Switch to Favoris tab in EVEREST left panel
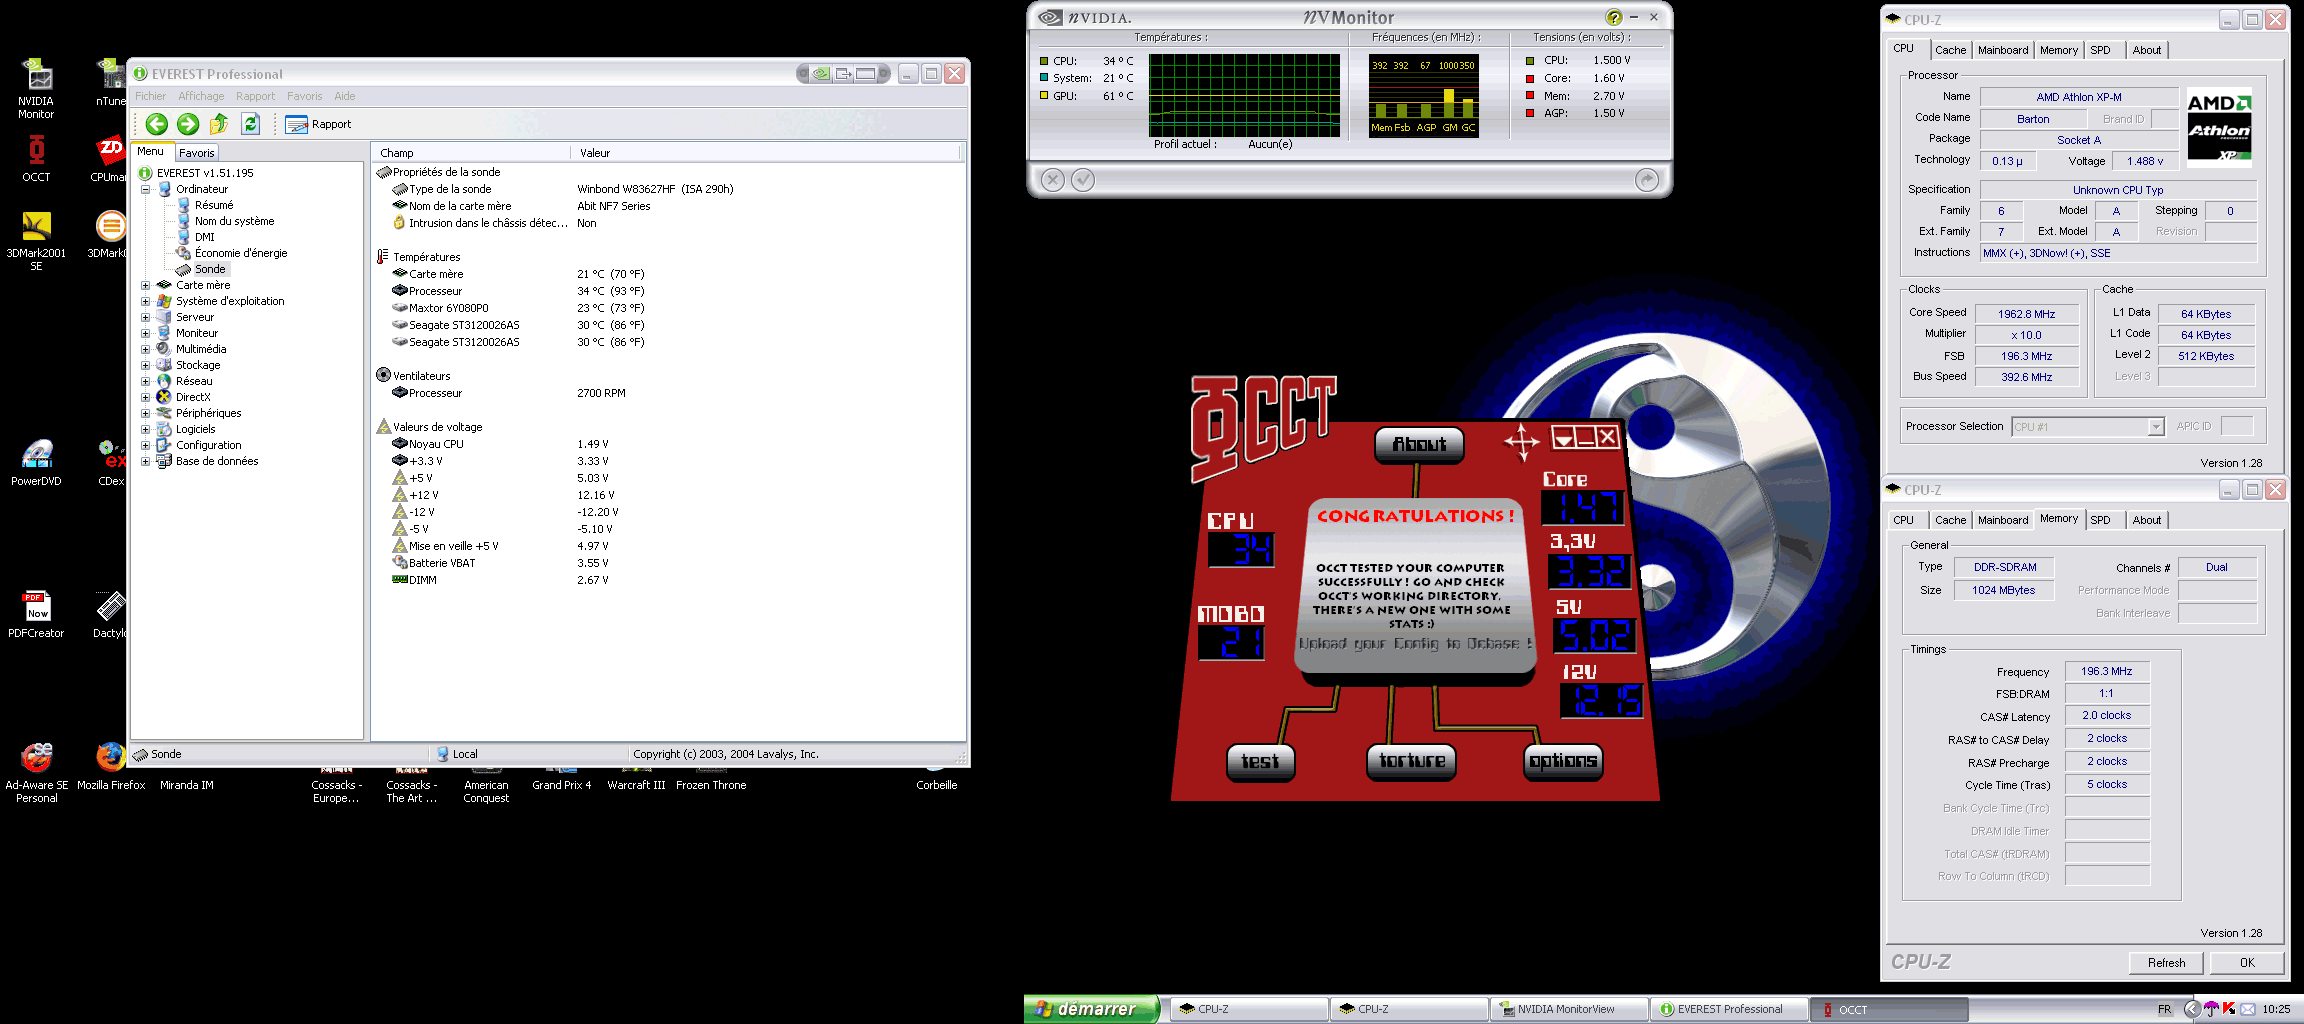The image size is (2304, 1024). pyautogui.click(x=197, y=153)
